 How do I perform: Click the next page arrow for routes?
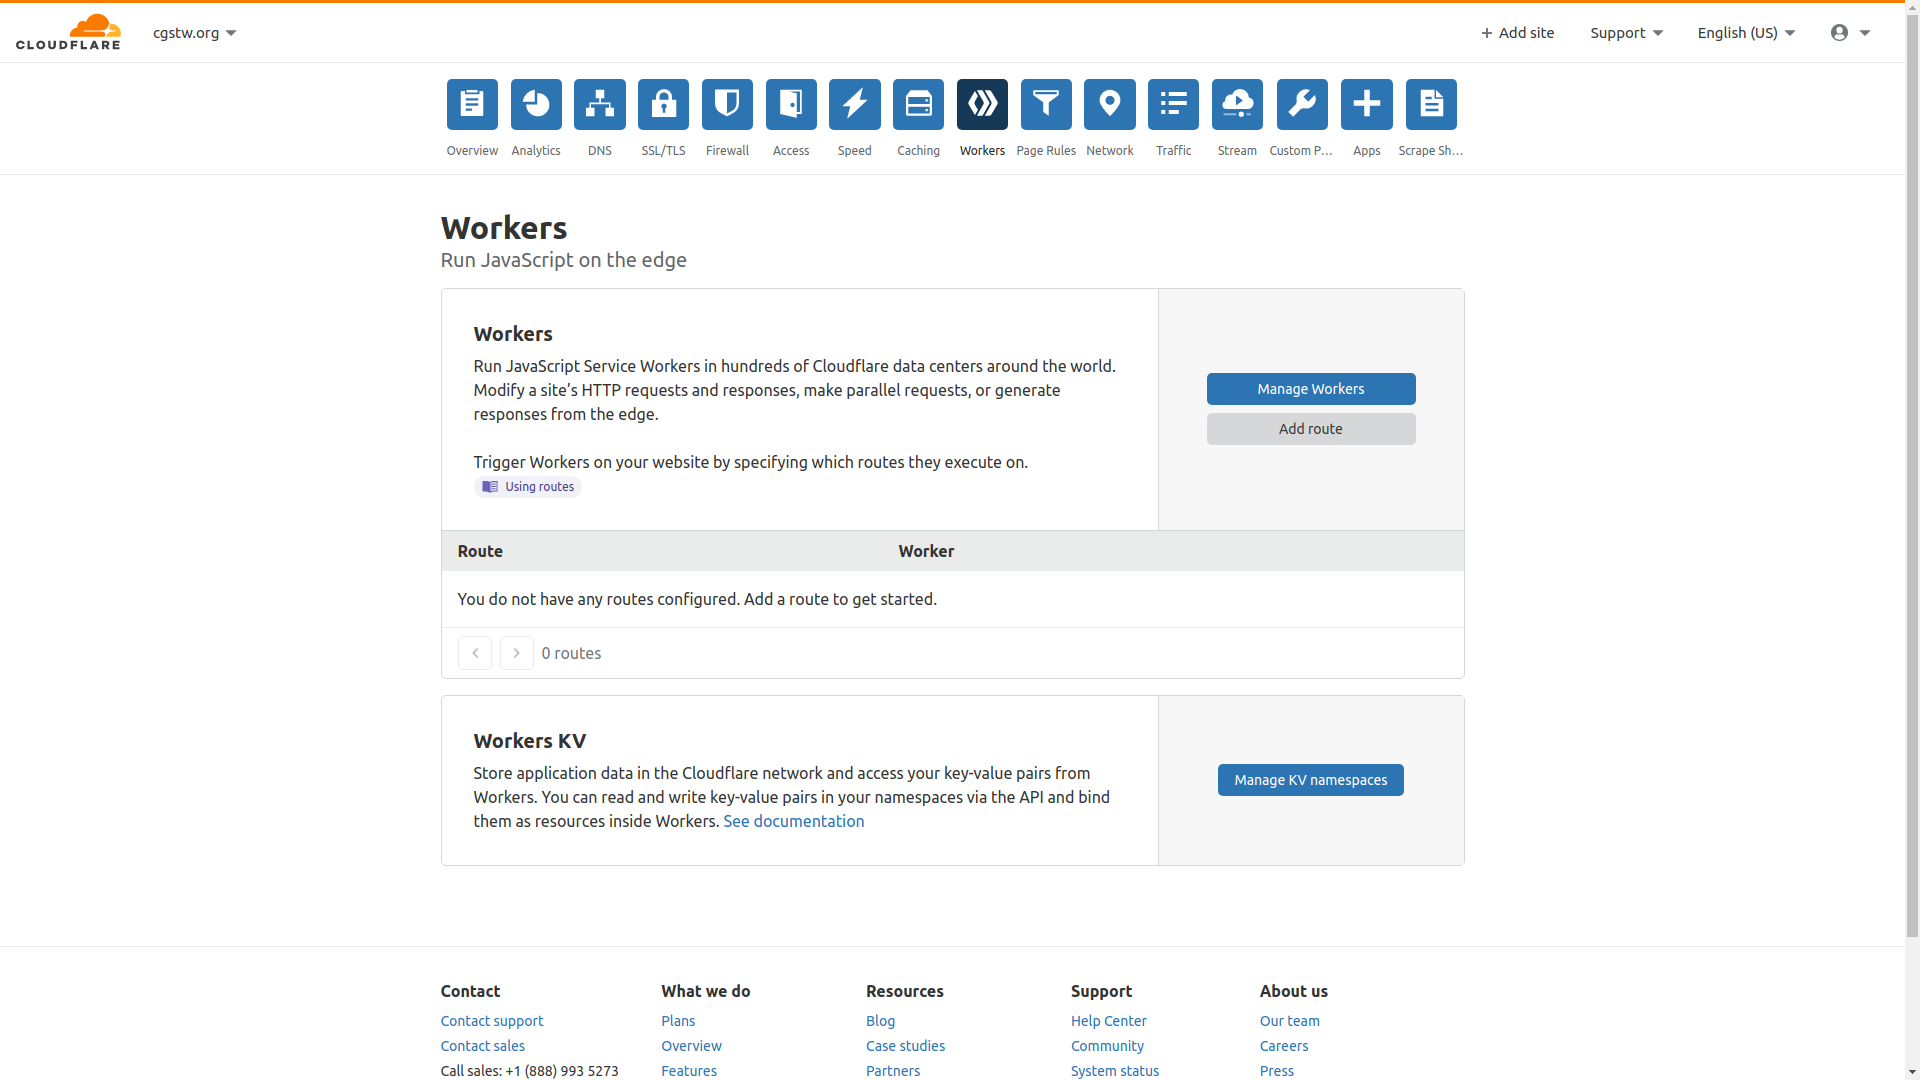(516, 653)
